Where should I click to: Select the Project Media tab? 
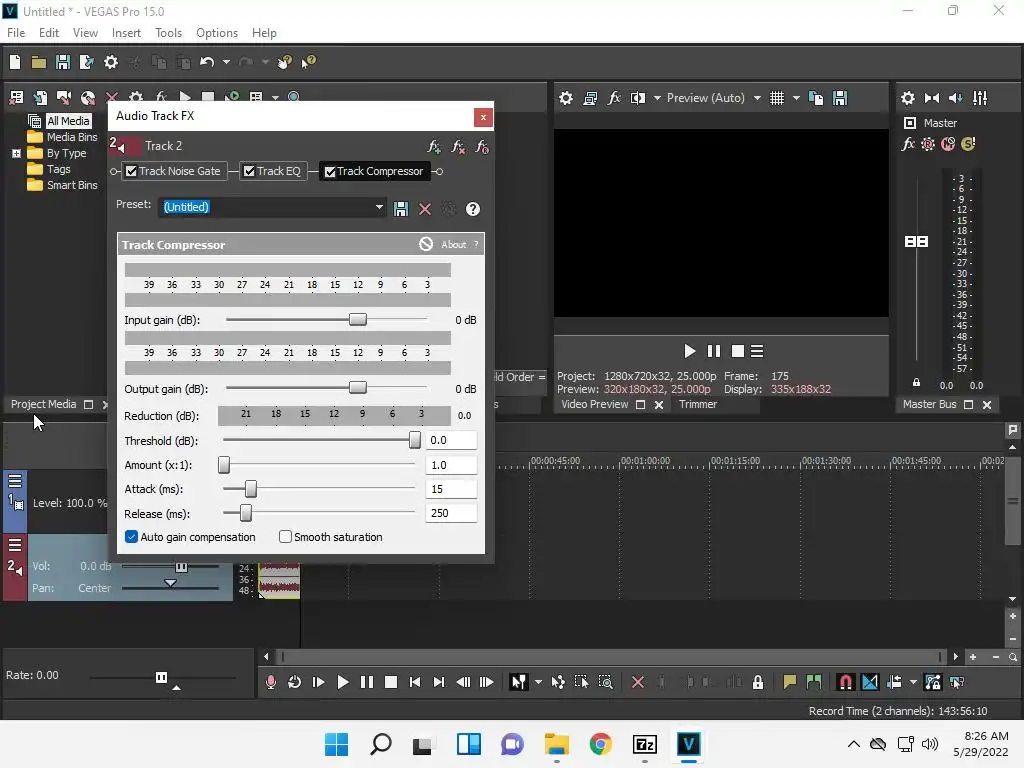coord(43,404)
